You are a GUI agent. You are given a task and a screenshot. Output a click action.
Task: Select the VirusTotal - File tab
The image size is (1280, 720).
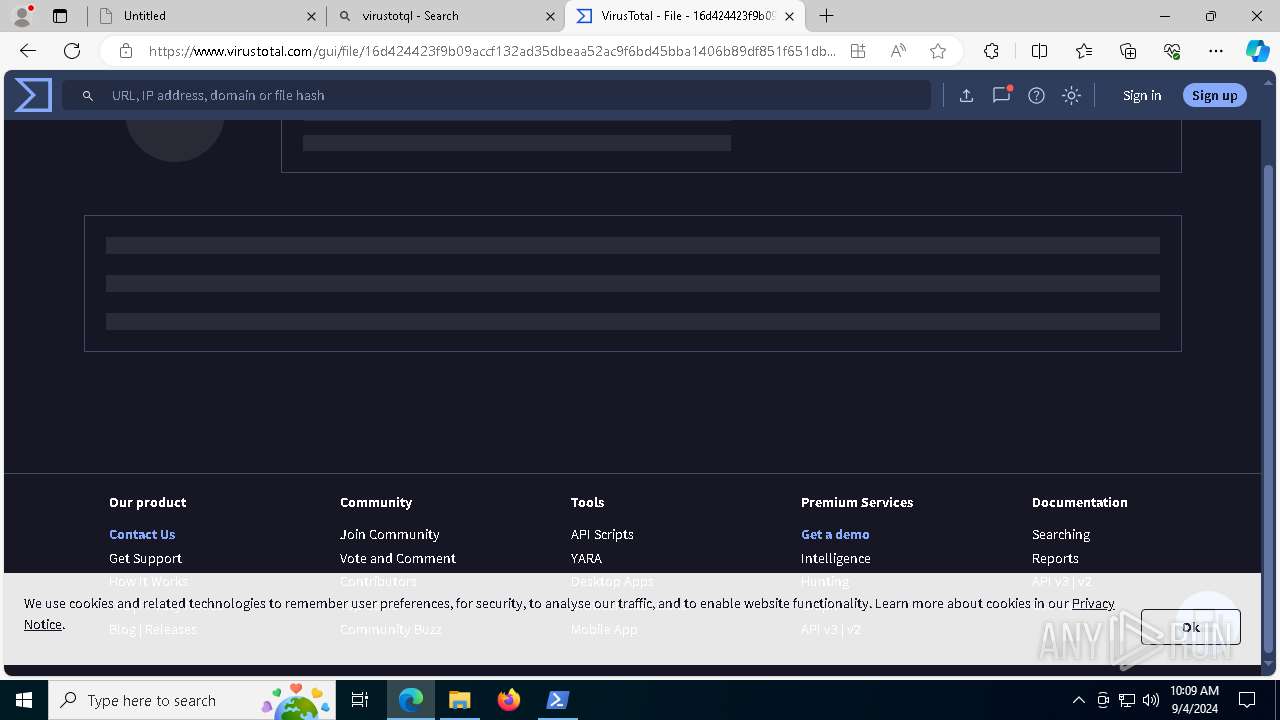(x=685, y=16)
